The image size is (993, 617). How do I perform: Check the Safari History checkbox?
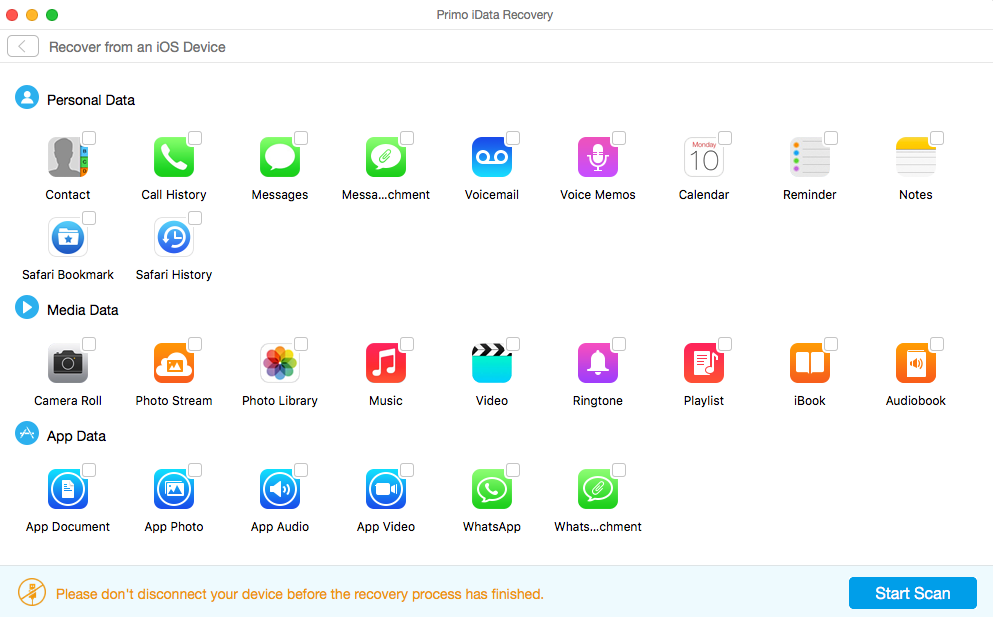[195, 218]
